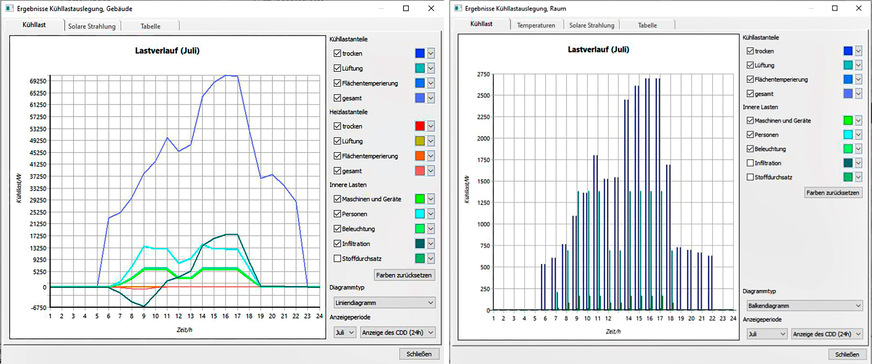Switch to Solare Strahlung tab in Raum window
This screenshot has width=872, height=364.
tap(592, 26)
